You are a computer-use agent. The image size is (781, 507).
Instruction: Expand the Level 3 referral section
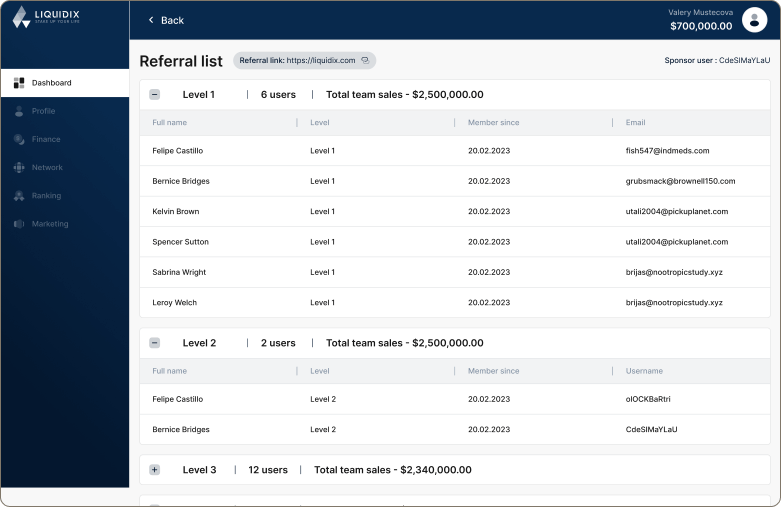pyautogui.click(x=155, y=470)
